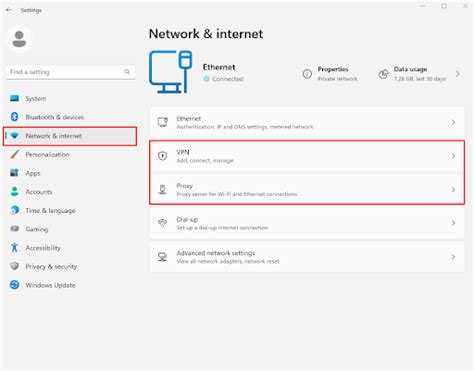474x371 pixels.
Task: Click the Find a setting field
Action: (70, 72)
